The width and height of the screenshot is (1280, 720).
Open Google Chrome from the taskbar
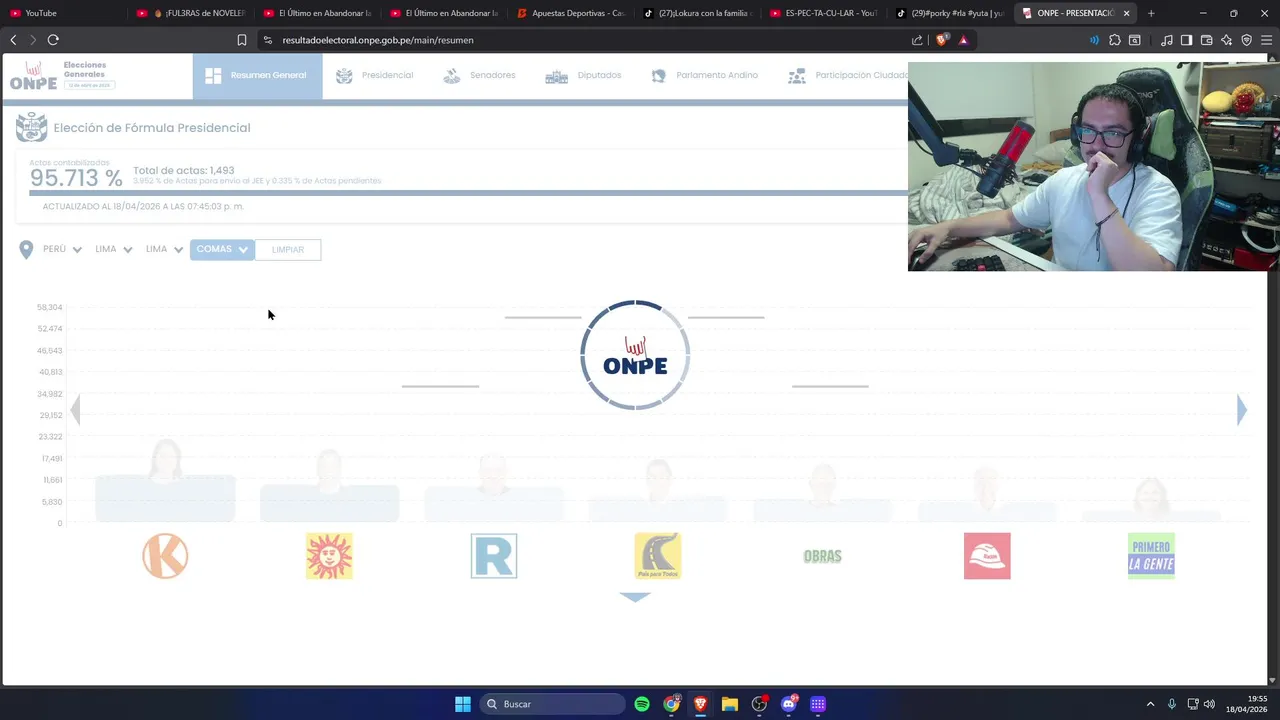click(671, 704)
